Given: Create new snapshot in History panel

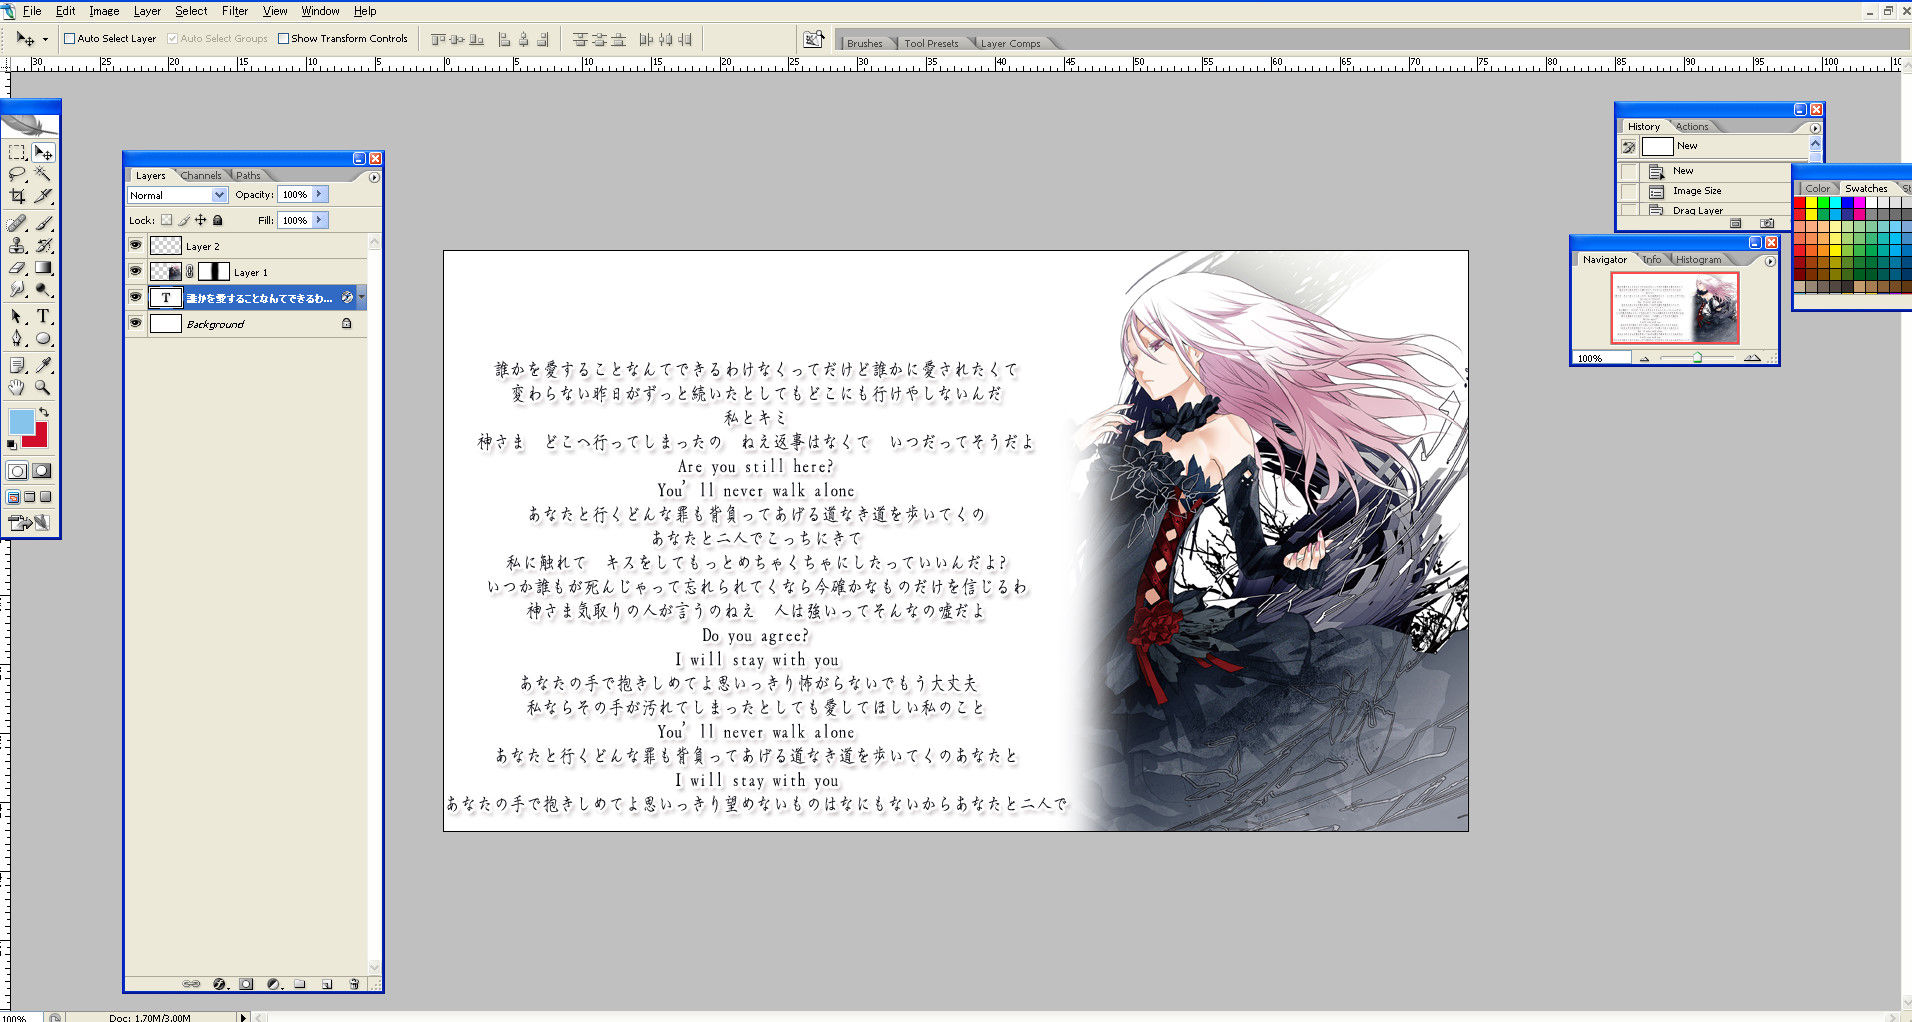Looking at the screenshot, I should 1767,223.
